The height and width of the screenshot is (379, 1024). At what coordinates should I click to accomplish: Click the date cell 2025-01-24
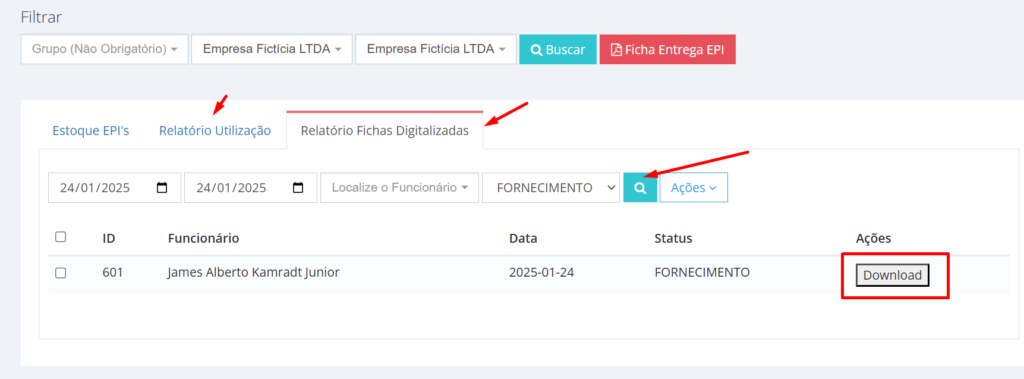[541, 272]
